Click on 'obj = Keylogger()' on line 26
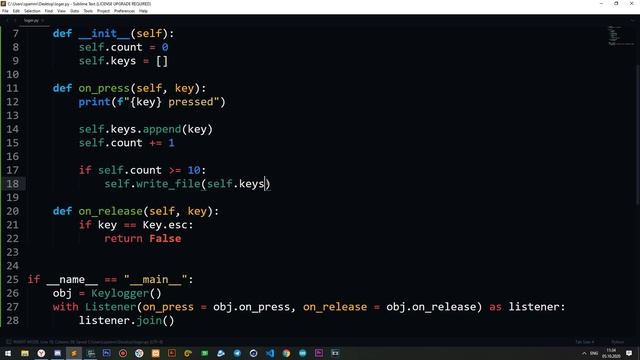640x360 pixels. (107, 293)
